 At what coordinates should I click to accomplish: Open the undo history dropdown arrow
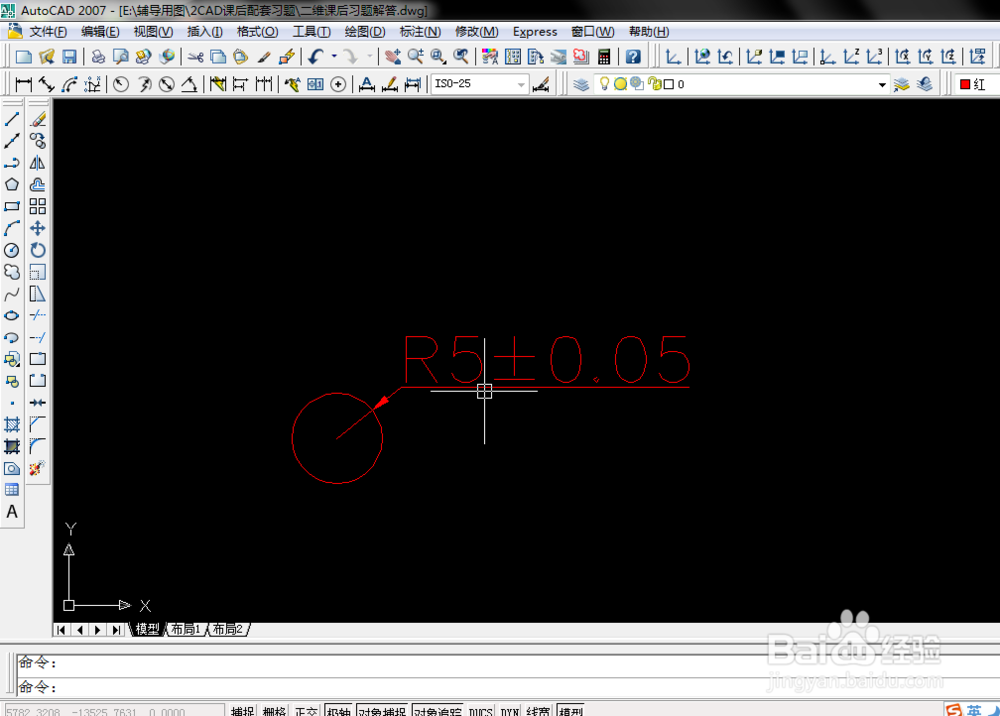coord(334,57)
